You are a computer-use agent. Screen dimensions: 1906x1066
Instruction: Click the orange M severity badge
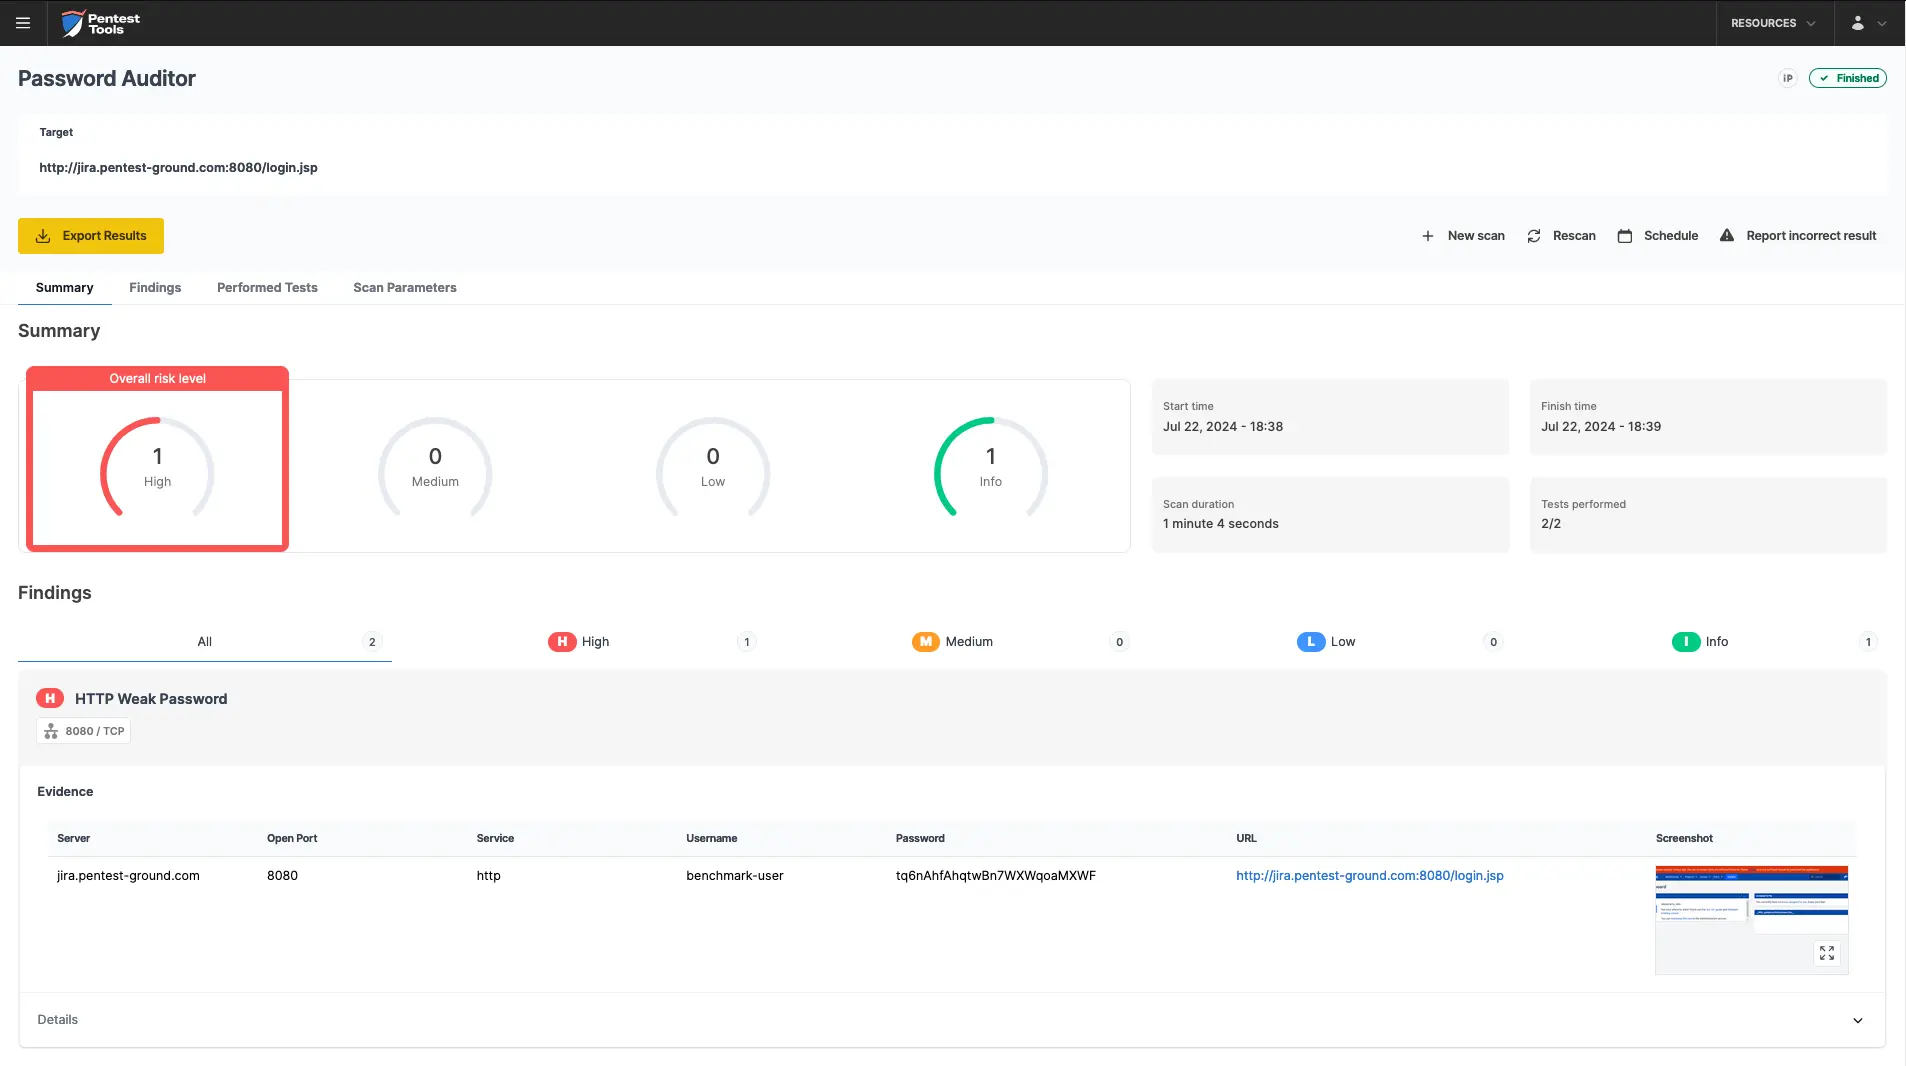[x=926, y=642]
